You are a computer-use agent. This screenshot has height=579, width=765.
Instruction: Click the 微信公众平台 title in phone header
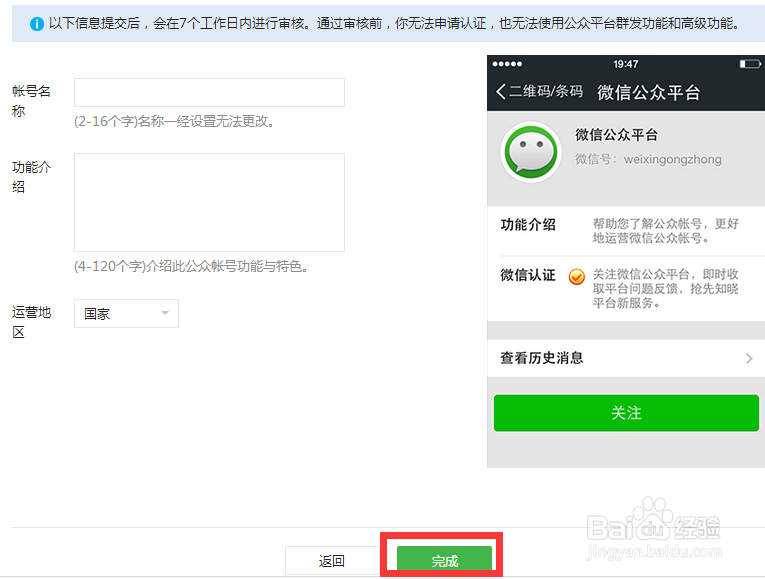tap(649, 92)
